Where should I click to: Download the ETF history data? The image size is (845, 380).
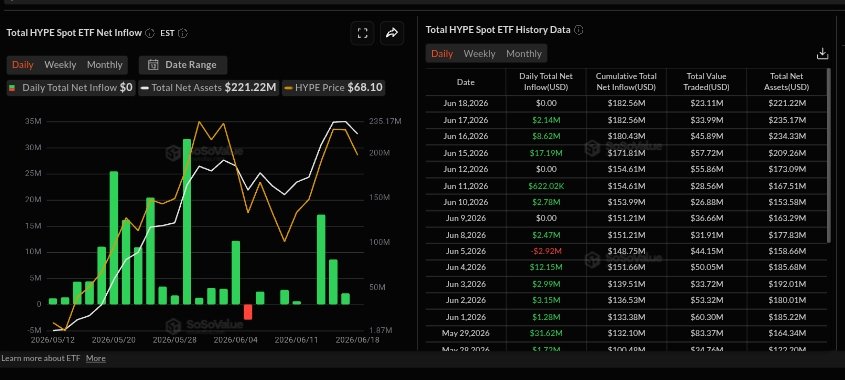tap(822, 53)
